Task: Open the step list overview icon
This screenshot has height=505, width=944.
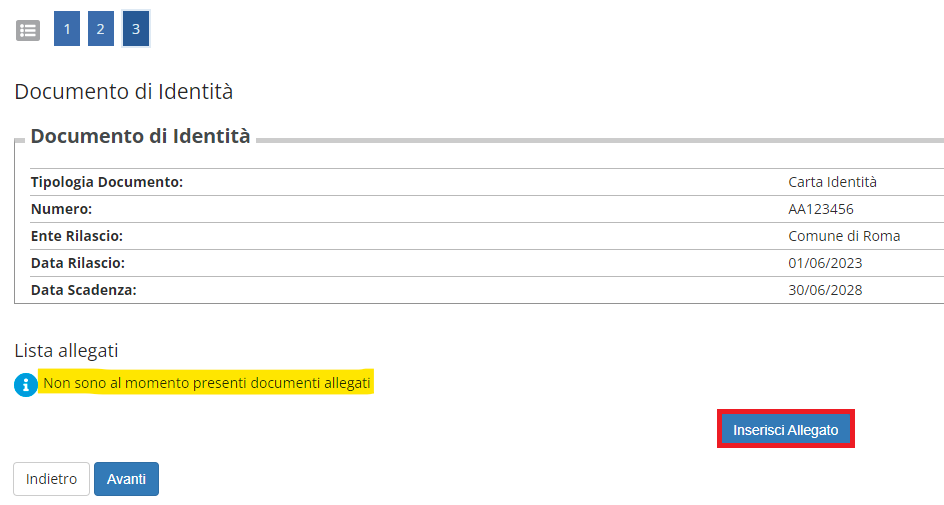Action: tap(28, 30)
